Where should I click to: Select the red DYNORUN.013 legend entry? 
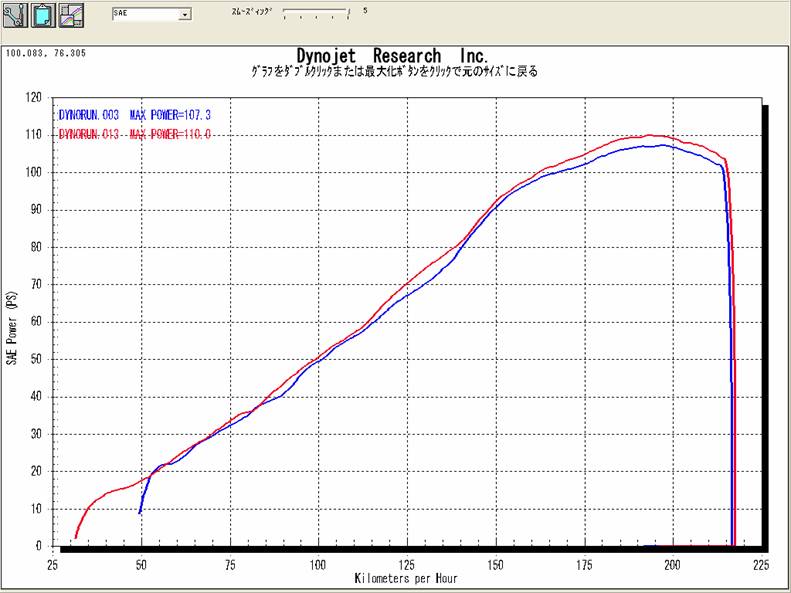134,133
